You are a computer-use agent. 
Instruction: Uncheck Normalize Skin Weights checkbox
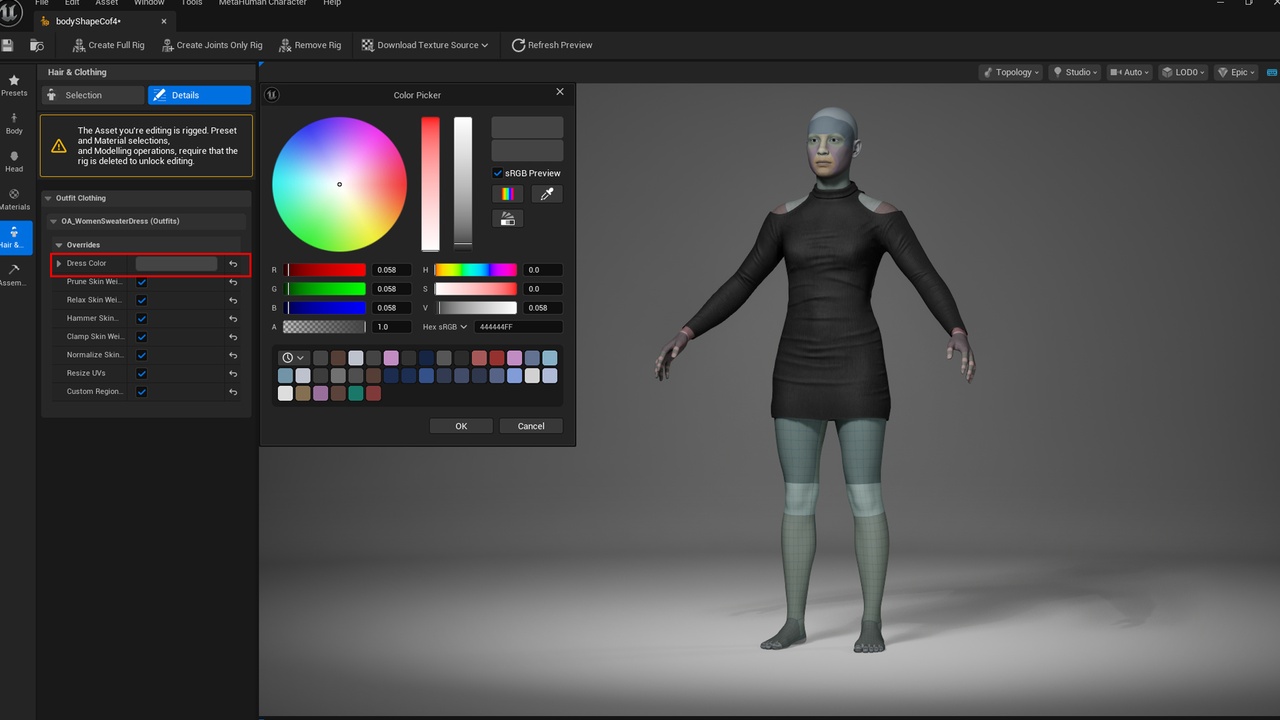[x=141, y=355]
